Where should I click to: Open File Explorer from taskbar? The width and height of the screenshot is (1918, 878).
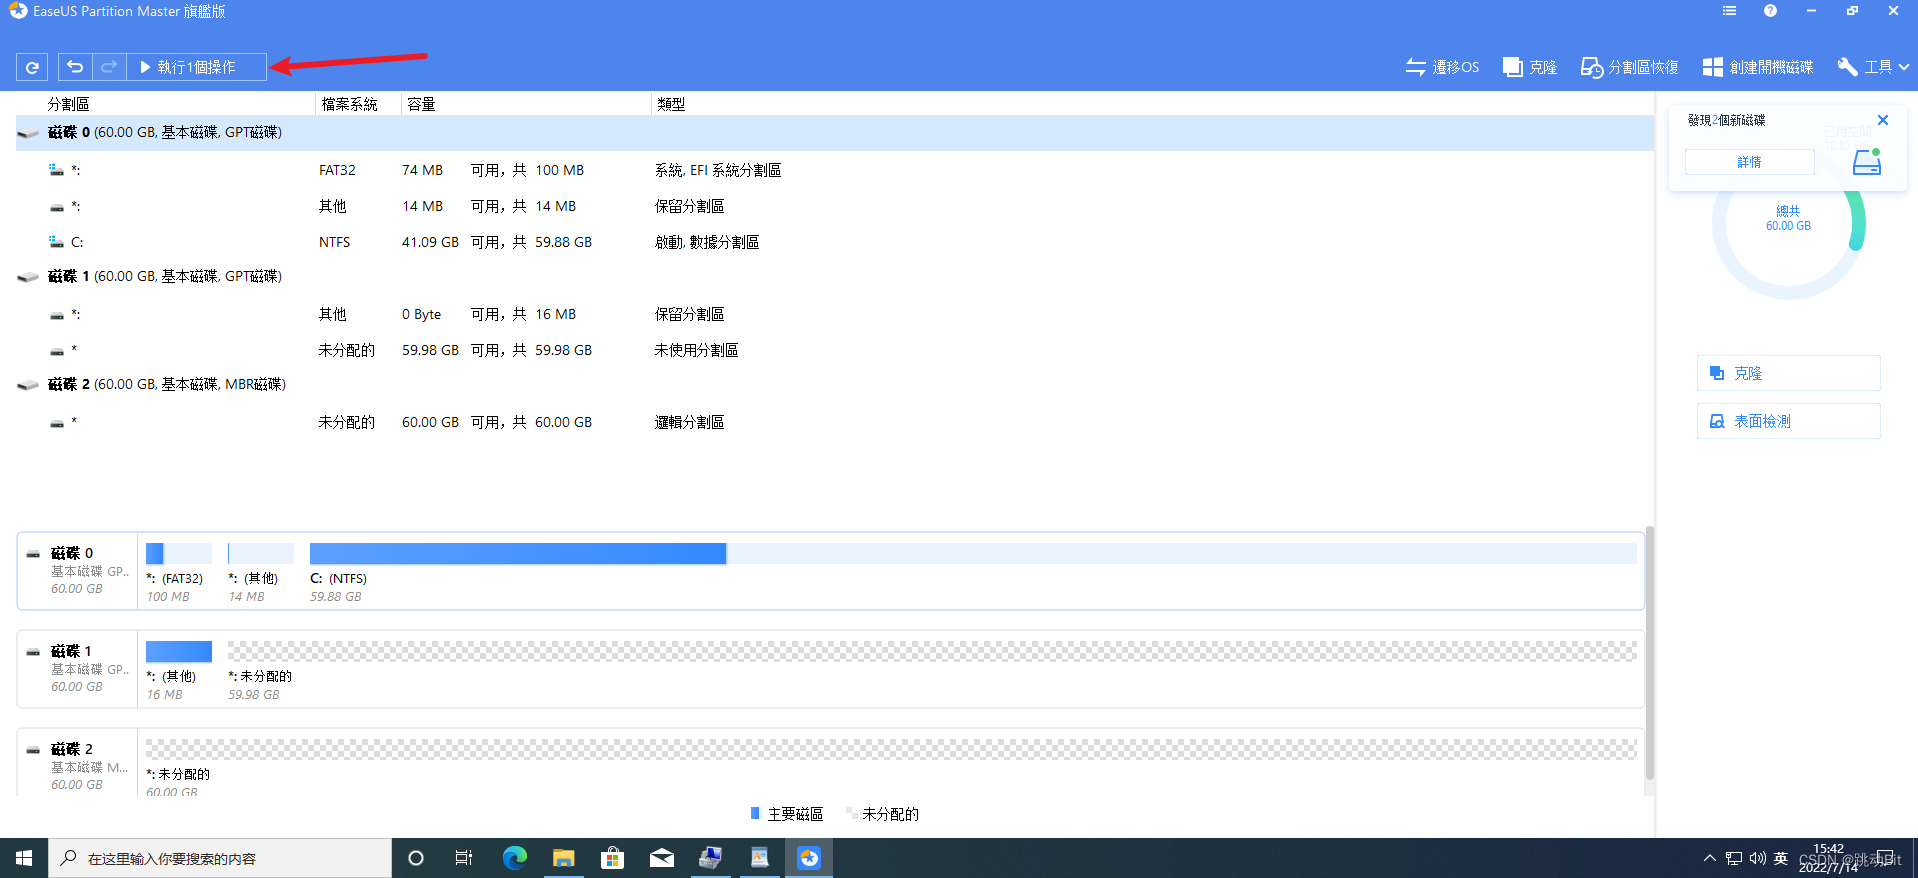pos(564,858)
